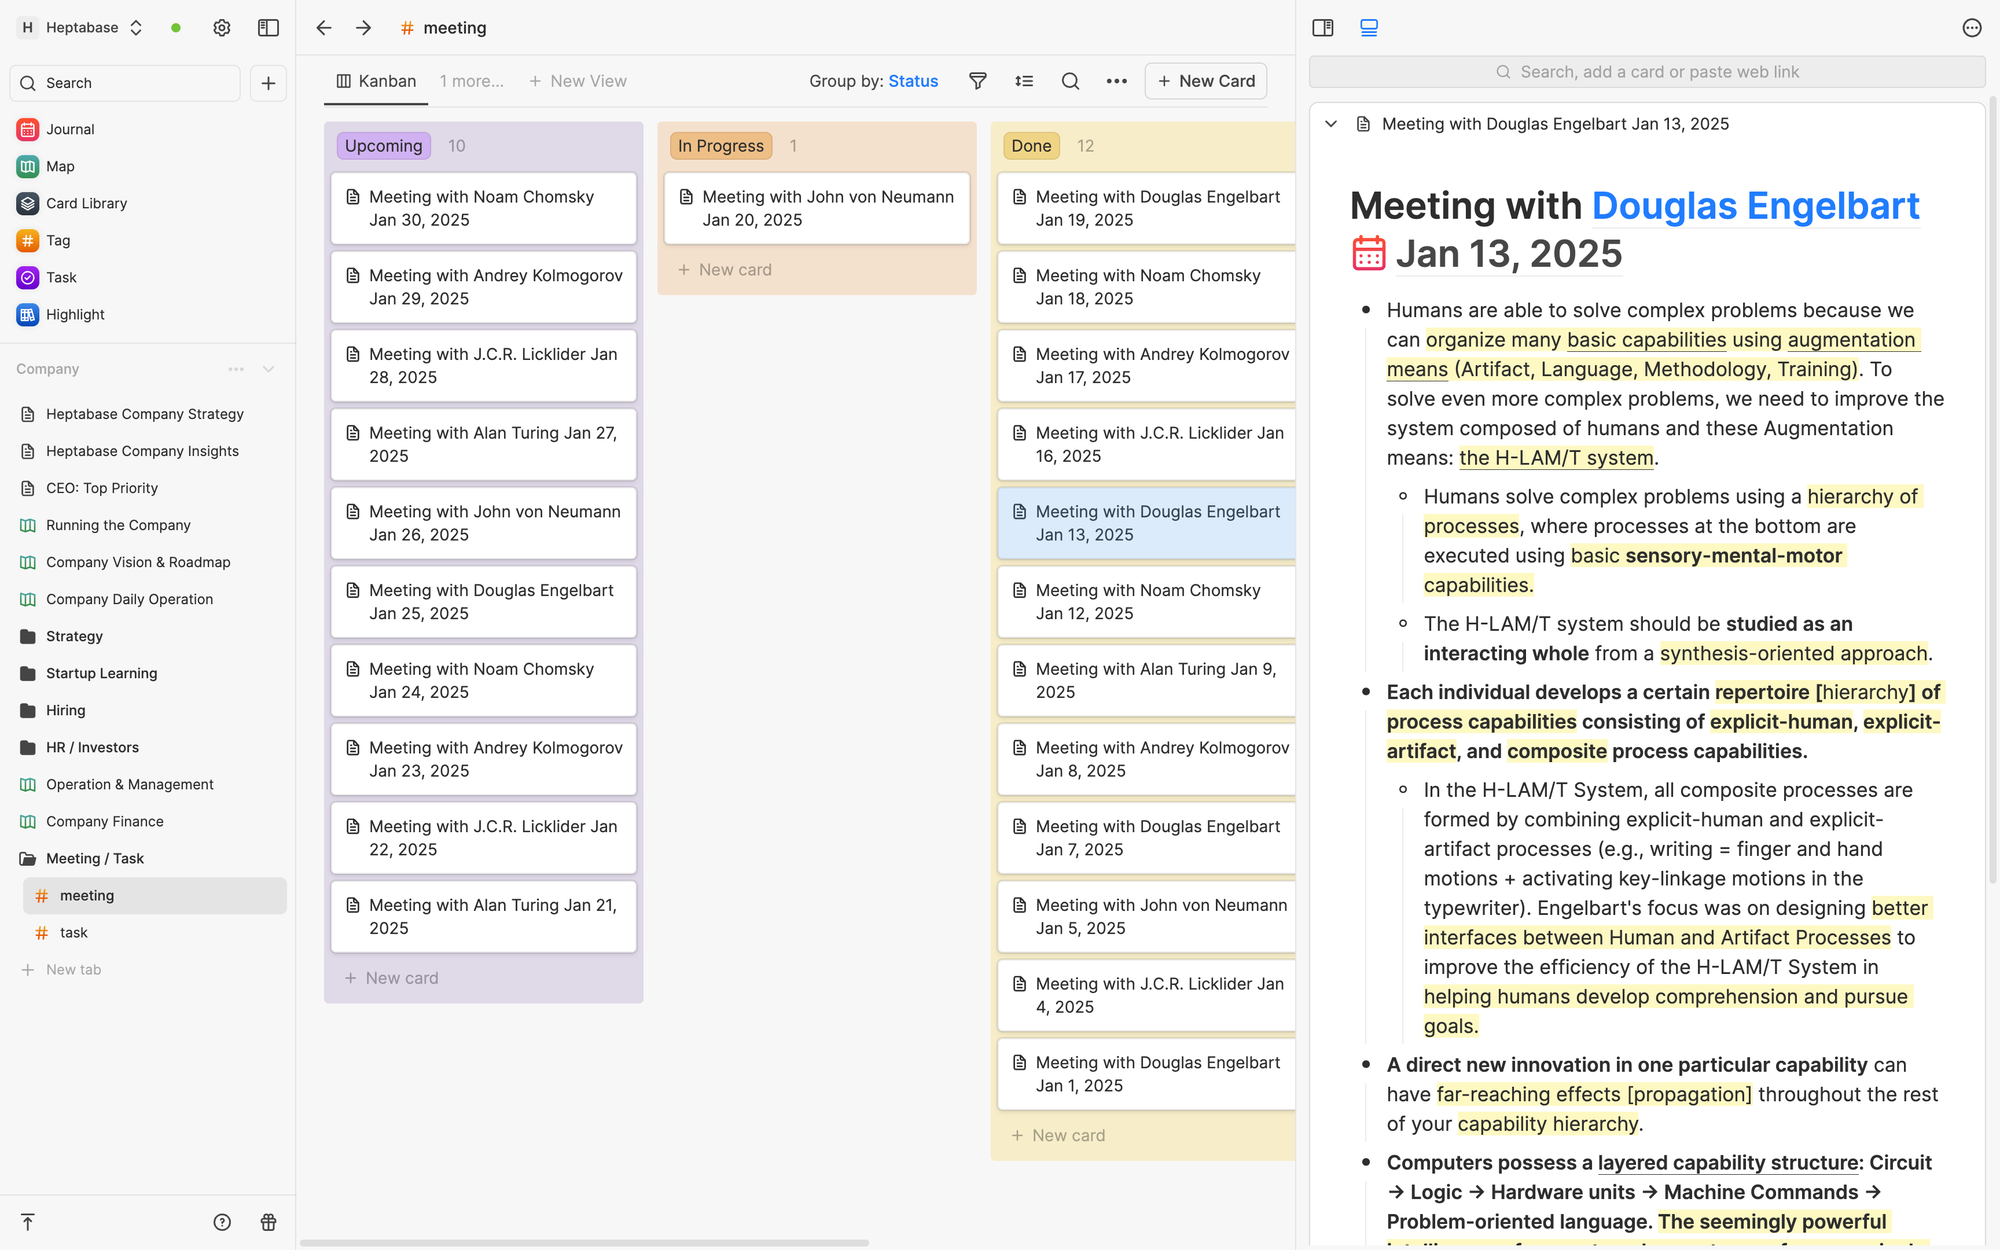Image resolution: width=2000 pixels, height=1250 pixels.
Task: Navigate back with the left arrow
Action: [x=324, y=28]
